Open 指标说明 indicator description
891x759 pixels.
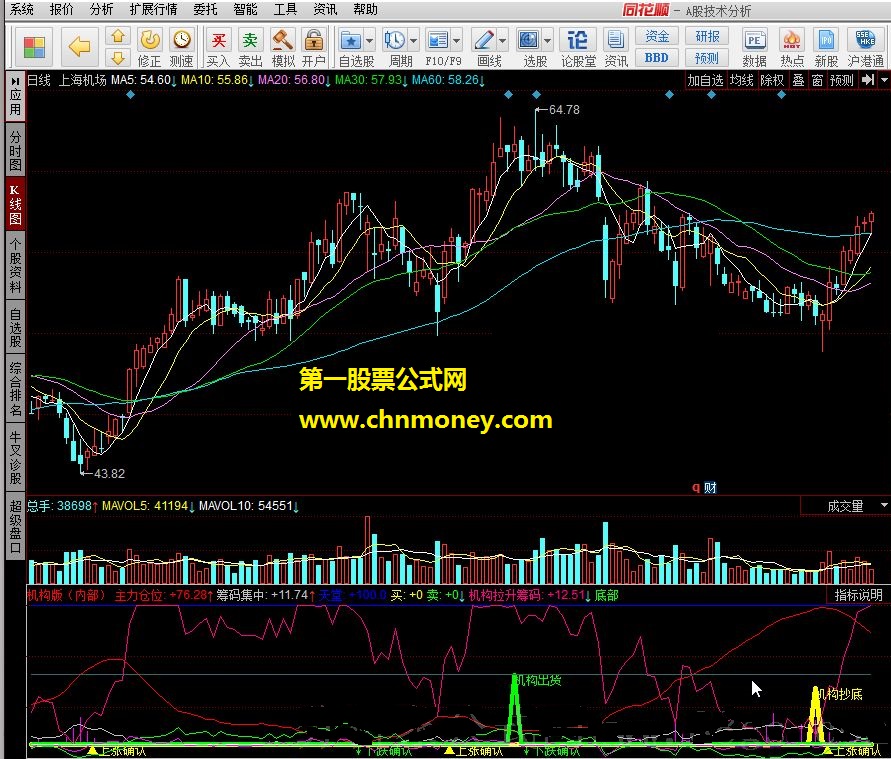tap(858, 595)
